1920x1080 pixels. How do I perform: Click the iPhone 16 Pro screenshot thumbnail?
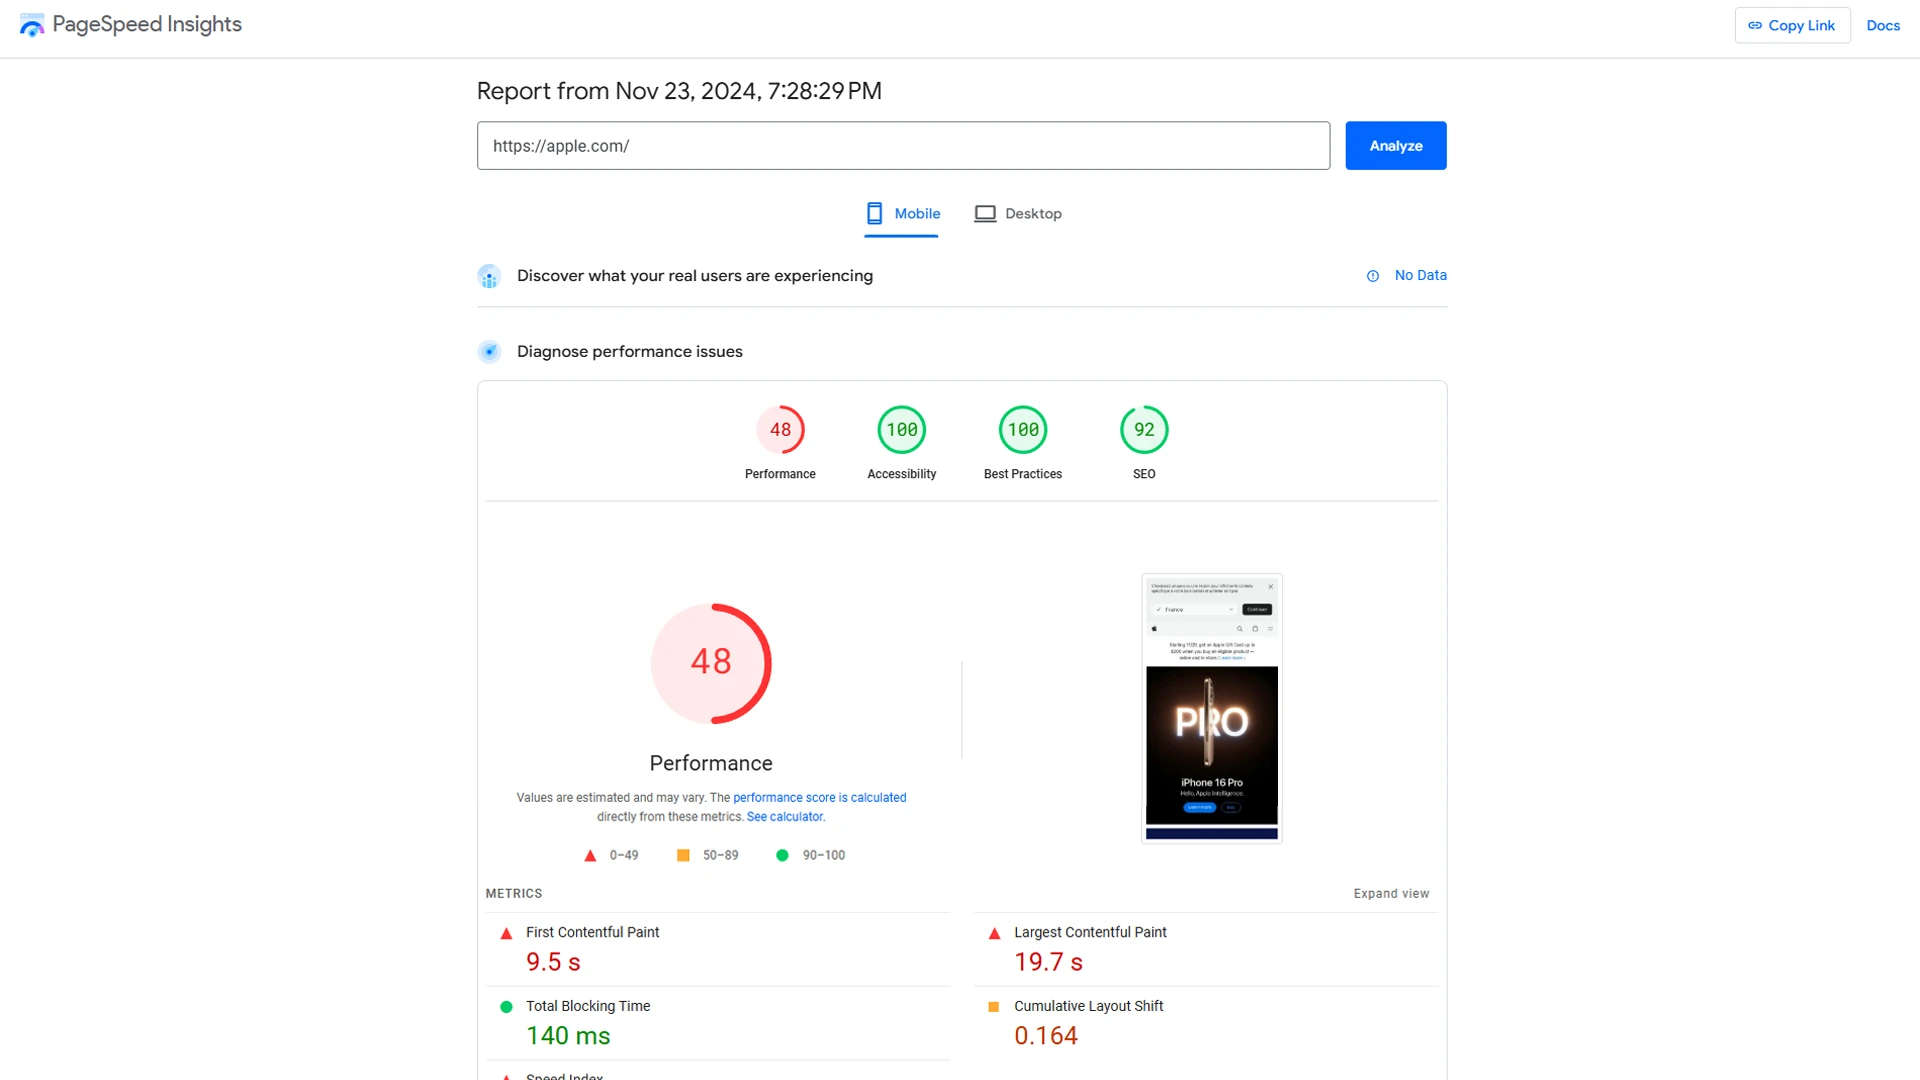click(x=1211, y=705)
